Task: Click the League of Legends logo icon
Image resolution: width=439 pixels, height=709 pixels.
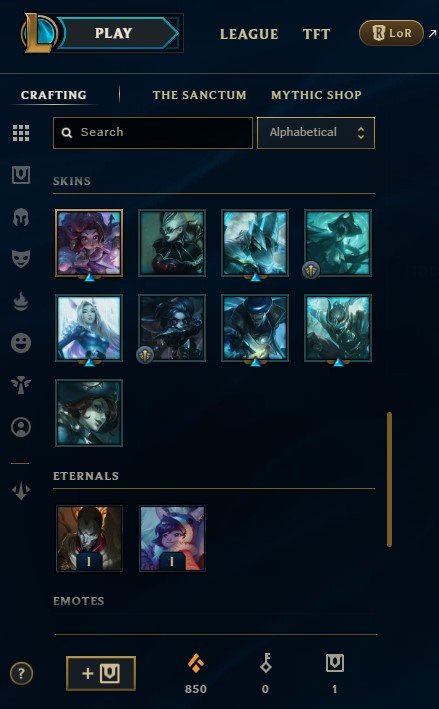Action: 38,33
